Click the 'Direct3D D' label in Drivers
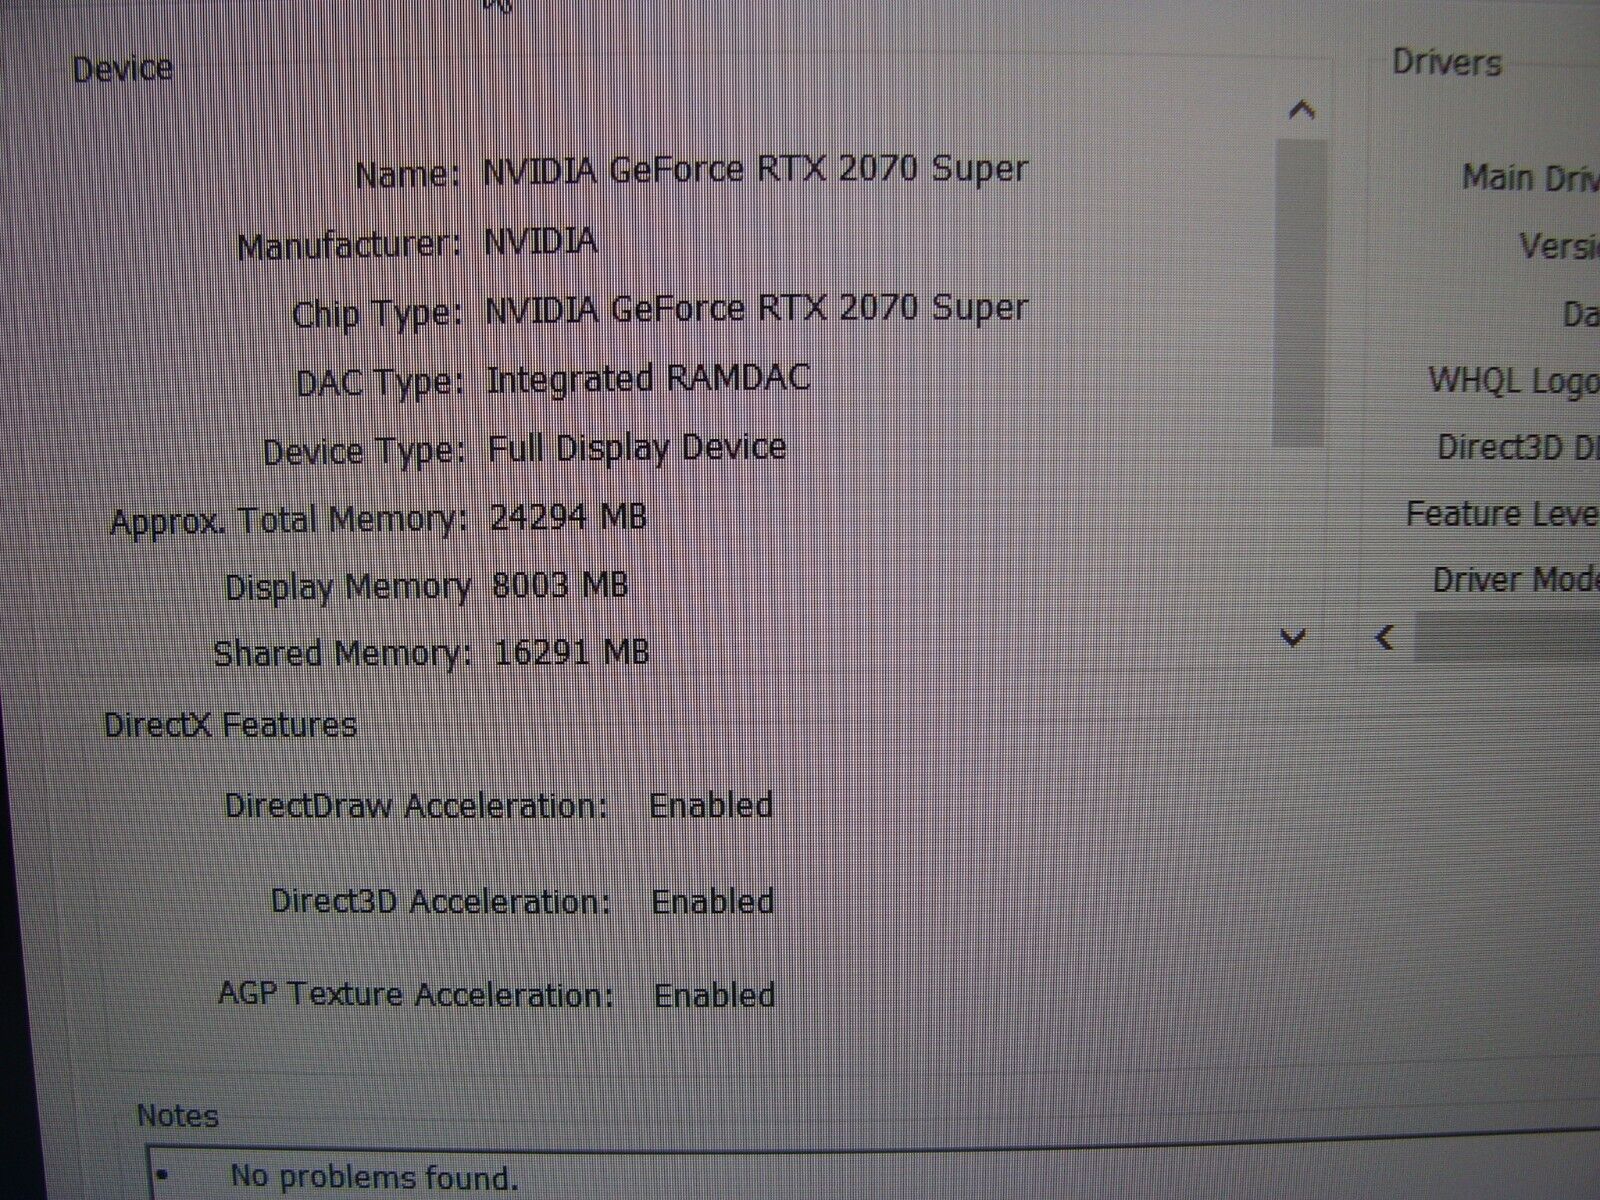 (1518, 447)
